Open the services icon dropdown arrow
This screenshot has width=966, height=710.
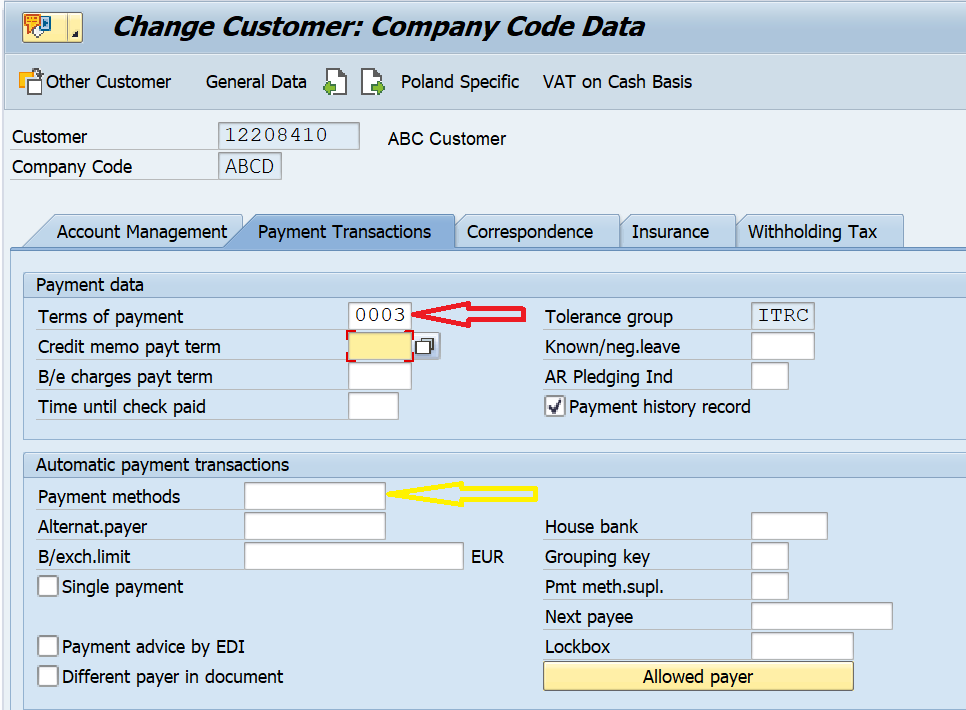click(x=75, y=27)
